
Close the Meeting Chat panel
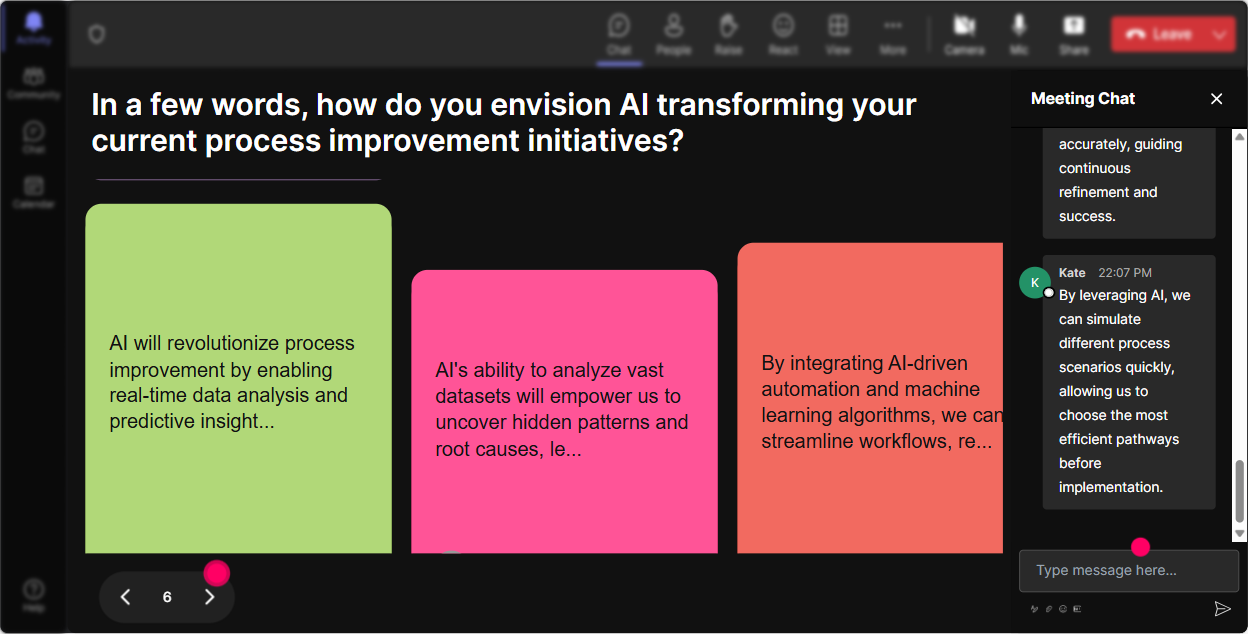pyautogui.click(x=1216, y=98)
